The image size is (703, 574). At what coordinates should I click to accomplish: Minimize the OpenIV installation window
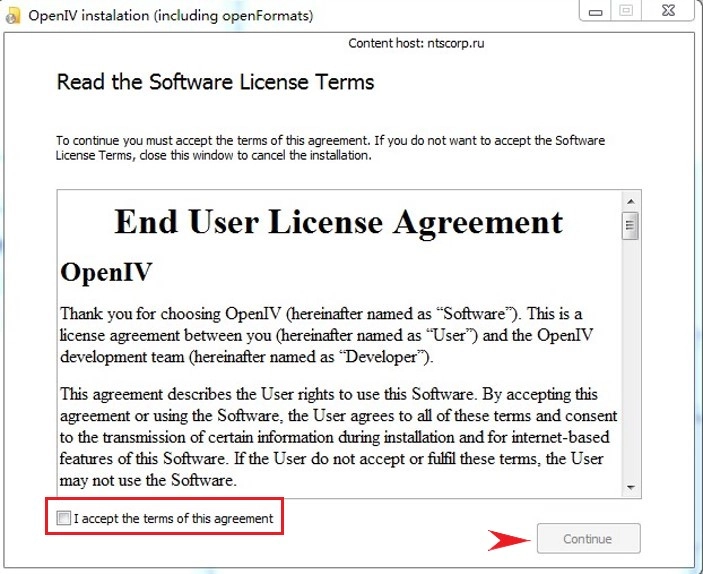point(596,11)
